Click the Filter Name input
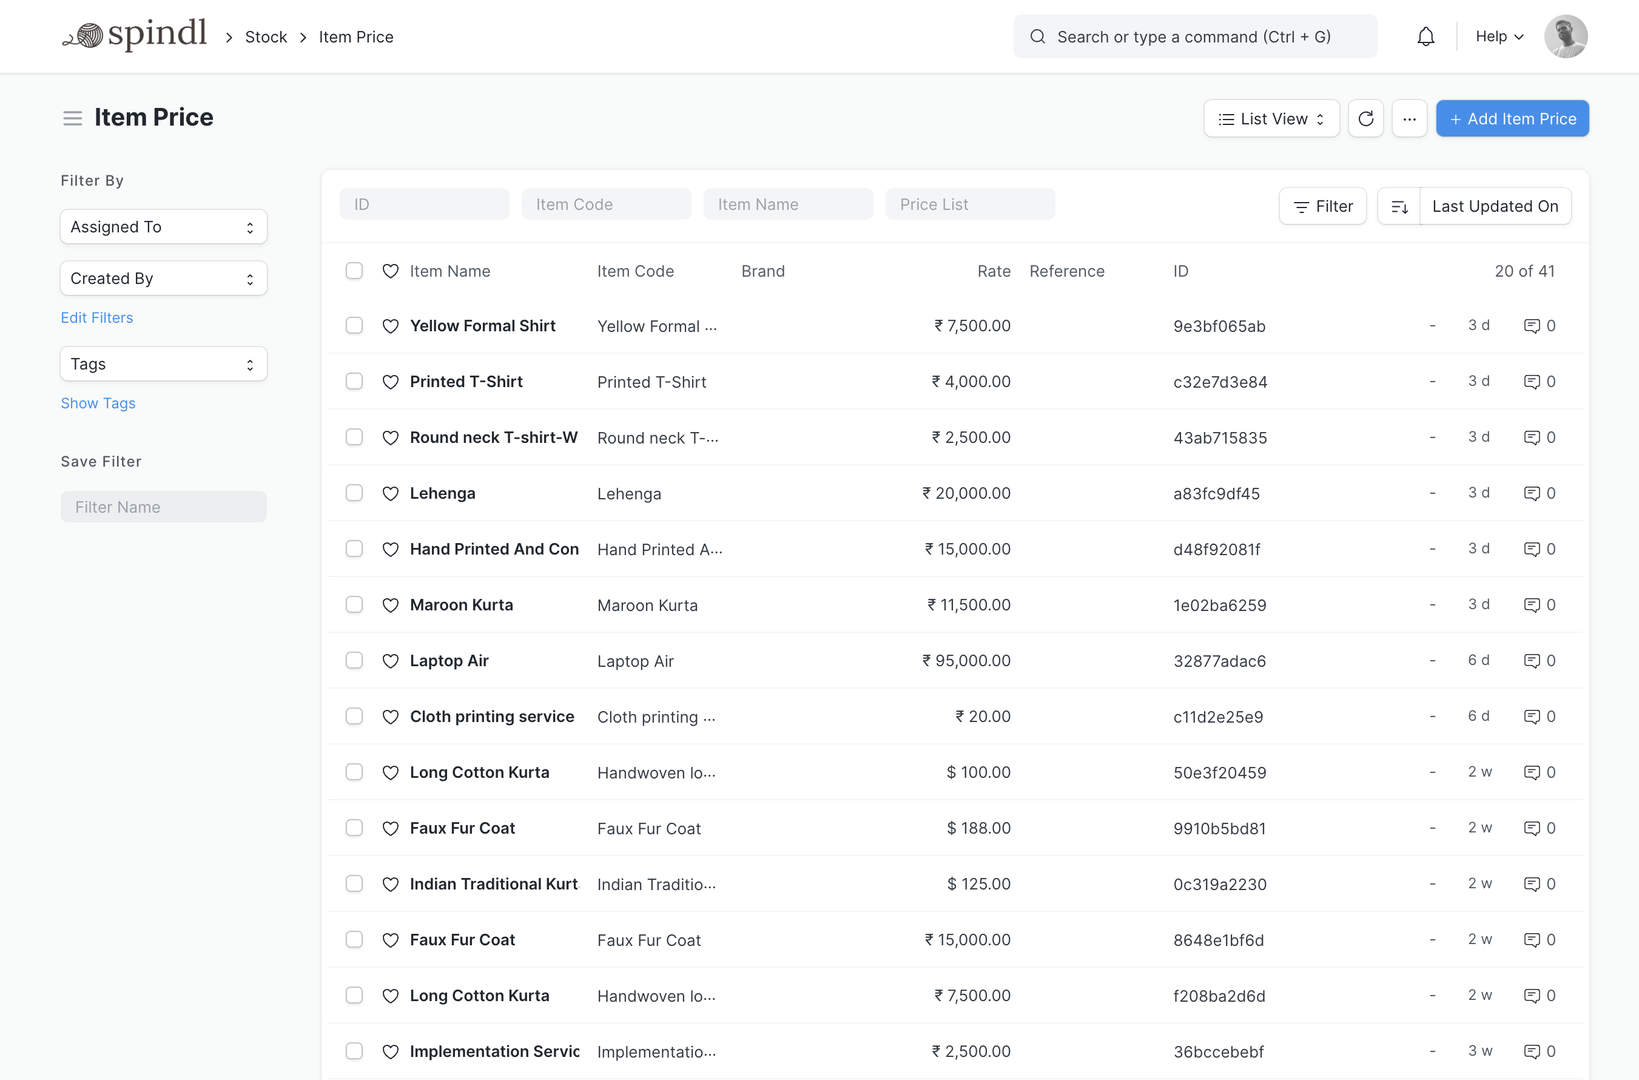1639x1080 pixels. 164,507
